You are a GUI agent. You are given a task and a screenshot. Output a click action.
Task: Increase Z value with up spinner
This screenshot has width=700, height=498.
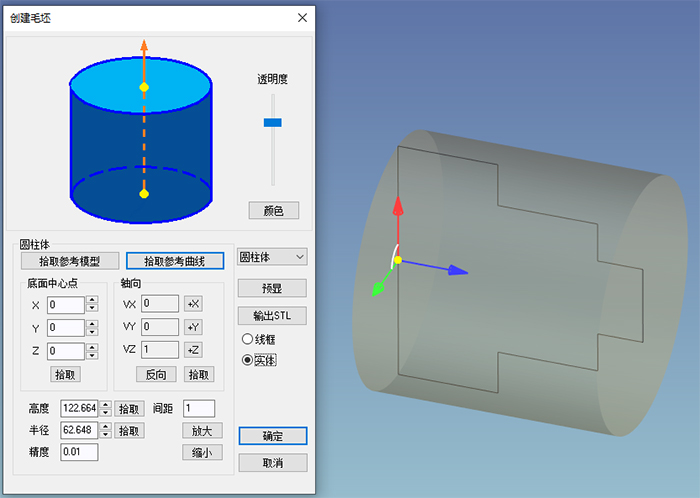[x=92, y=347]
